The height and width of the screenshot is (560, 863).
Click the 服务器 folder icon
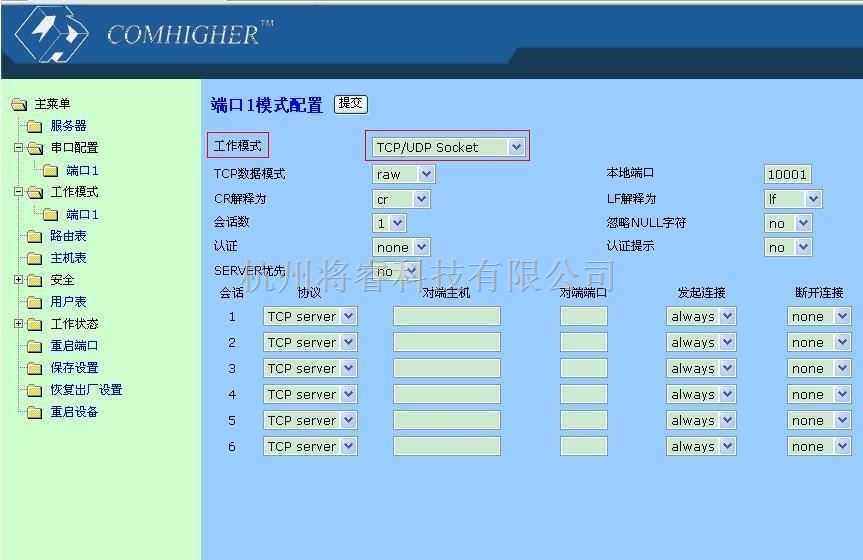coord(35,126)
